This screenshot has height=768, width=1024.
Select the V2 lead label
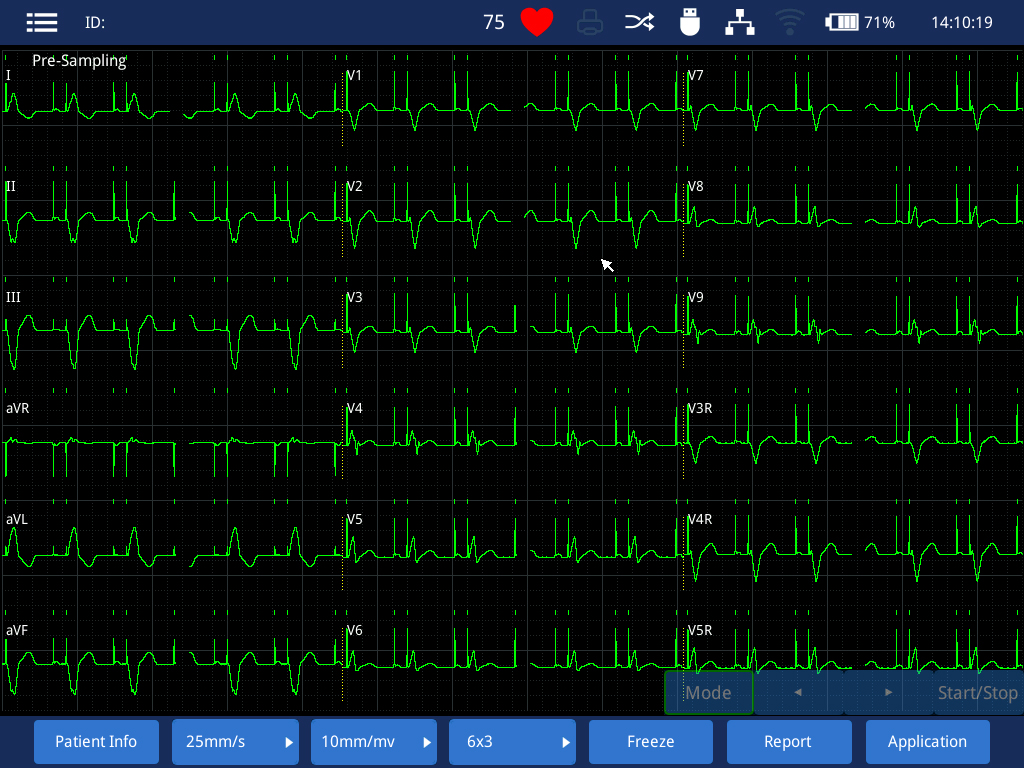point(354,186)
